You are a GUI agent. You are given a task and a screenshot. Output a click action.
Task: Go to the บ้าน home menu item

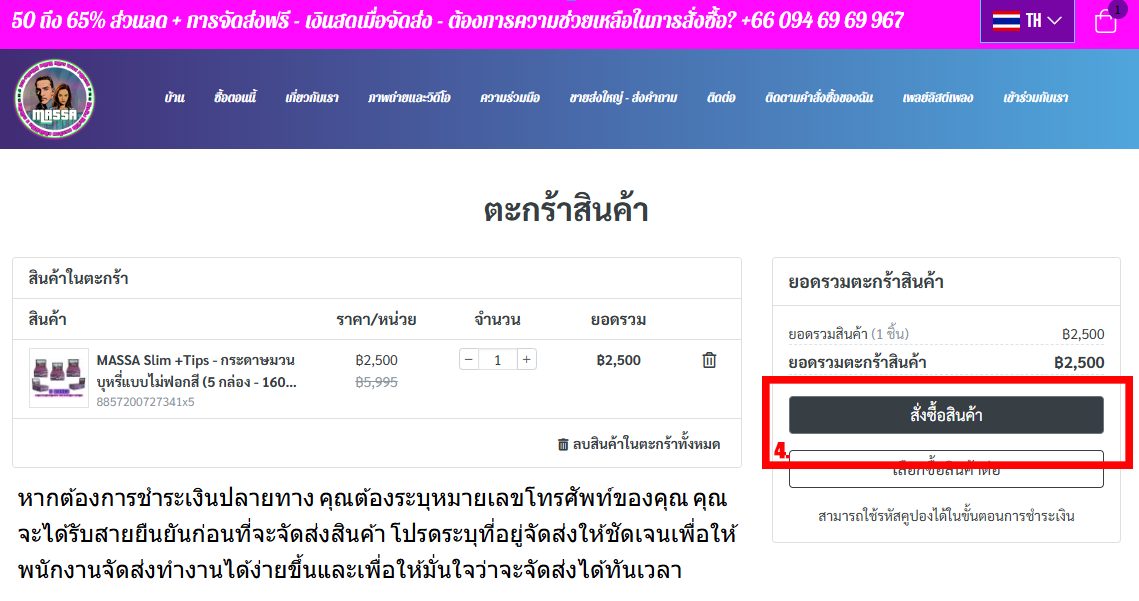(x=174, y=97)
